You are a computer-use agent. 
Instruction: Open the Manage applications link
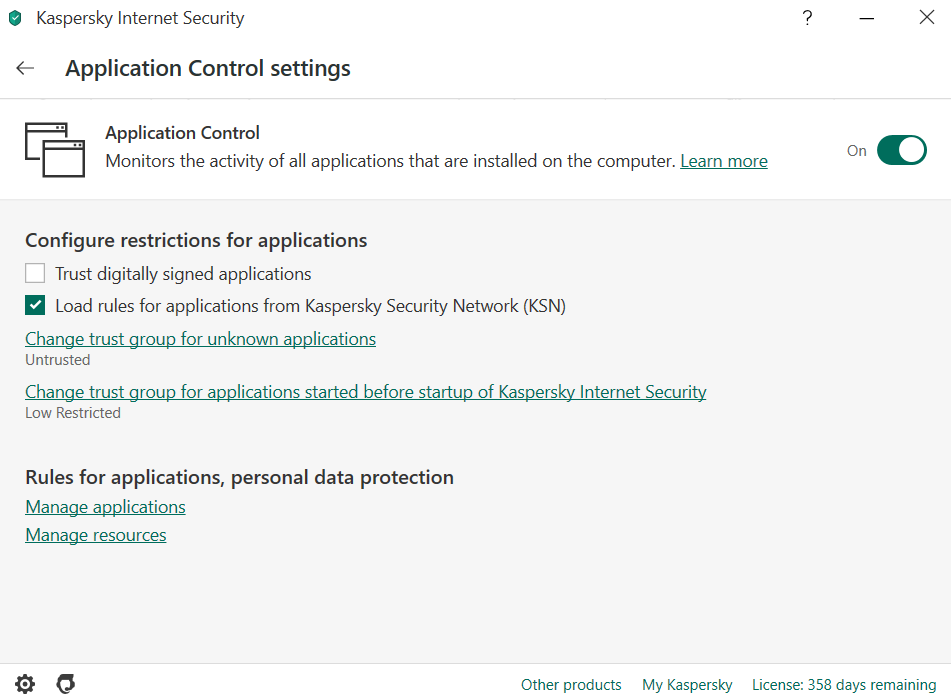tap(105, 507)
